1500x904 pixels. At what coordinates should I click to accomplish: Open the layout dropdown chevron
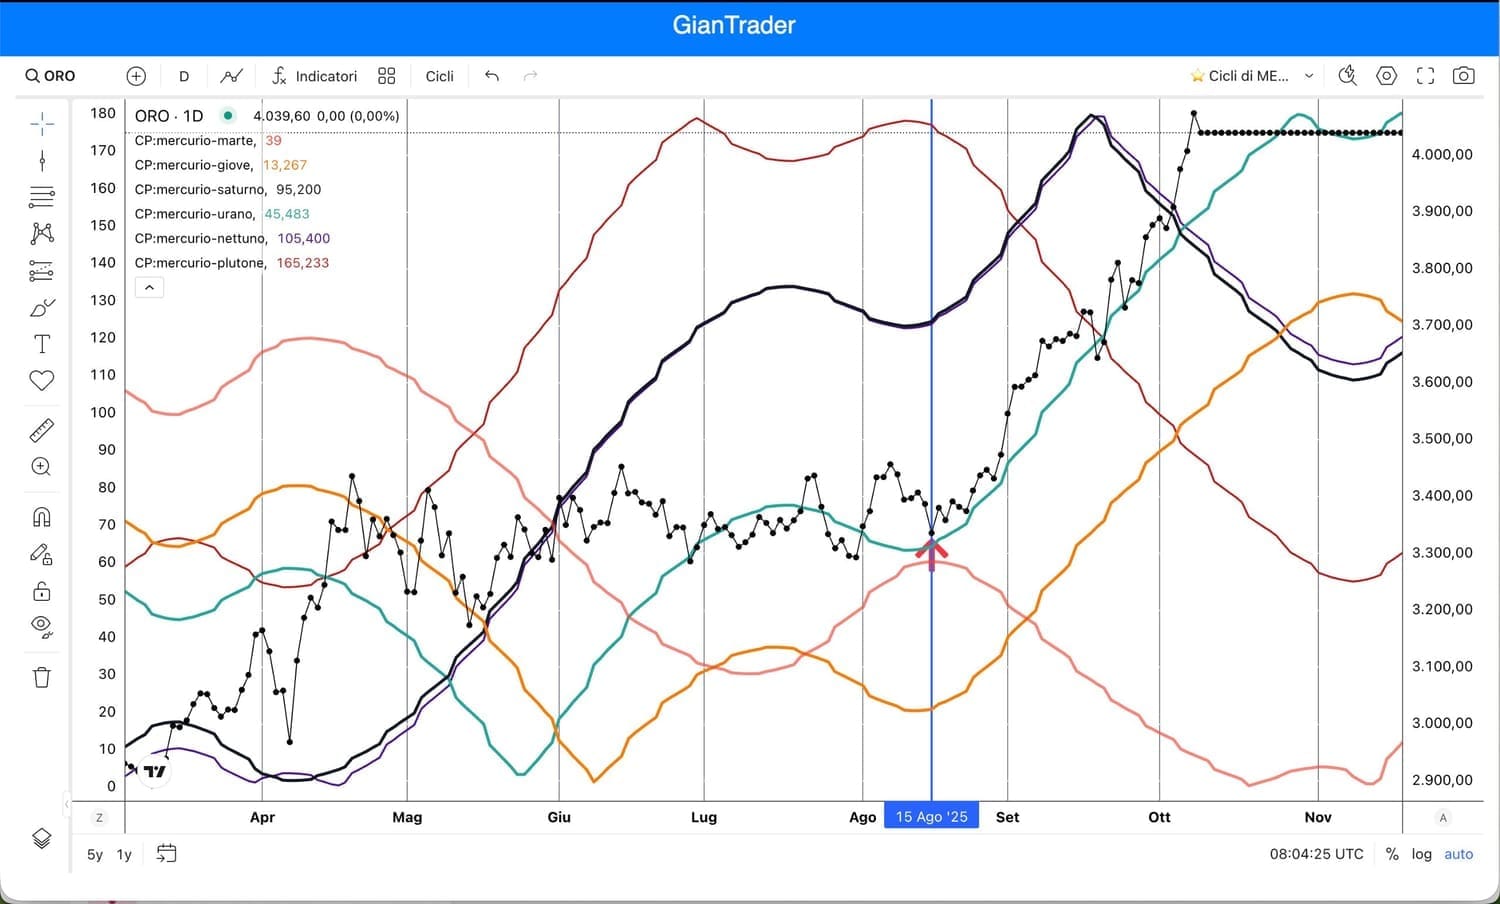(x=1309, y=76)
